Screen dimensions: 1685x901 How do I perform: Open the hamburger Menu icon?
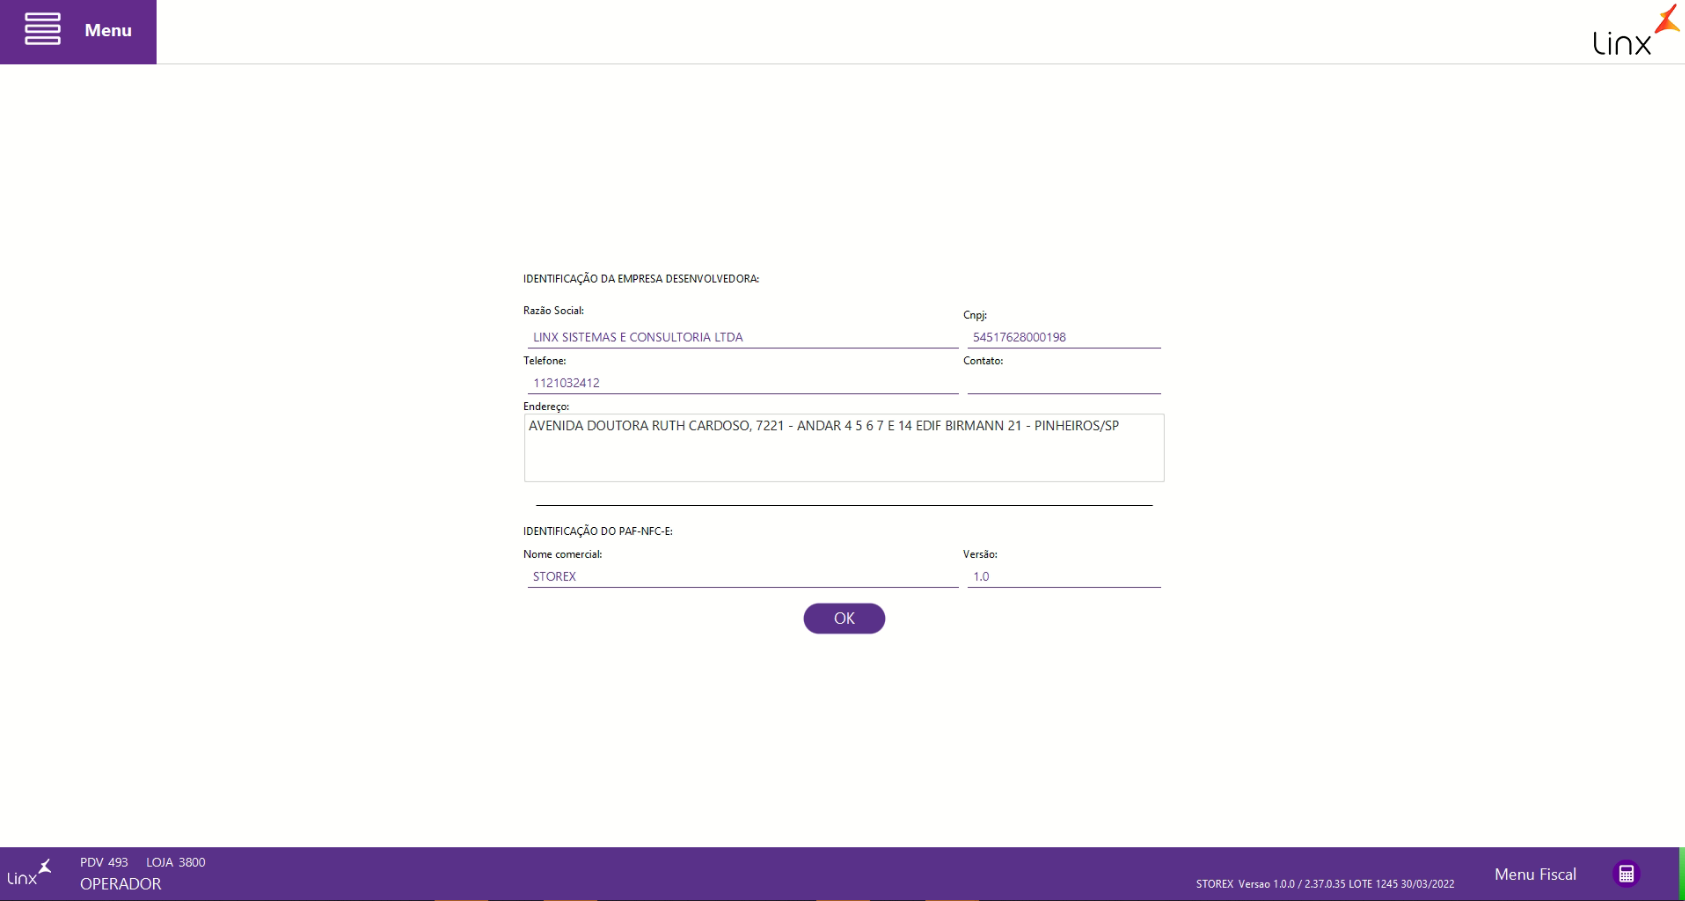coord(42,29)
